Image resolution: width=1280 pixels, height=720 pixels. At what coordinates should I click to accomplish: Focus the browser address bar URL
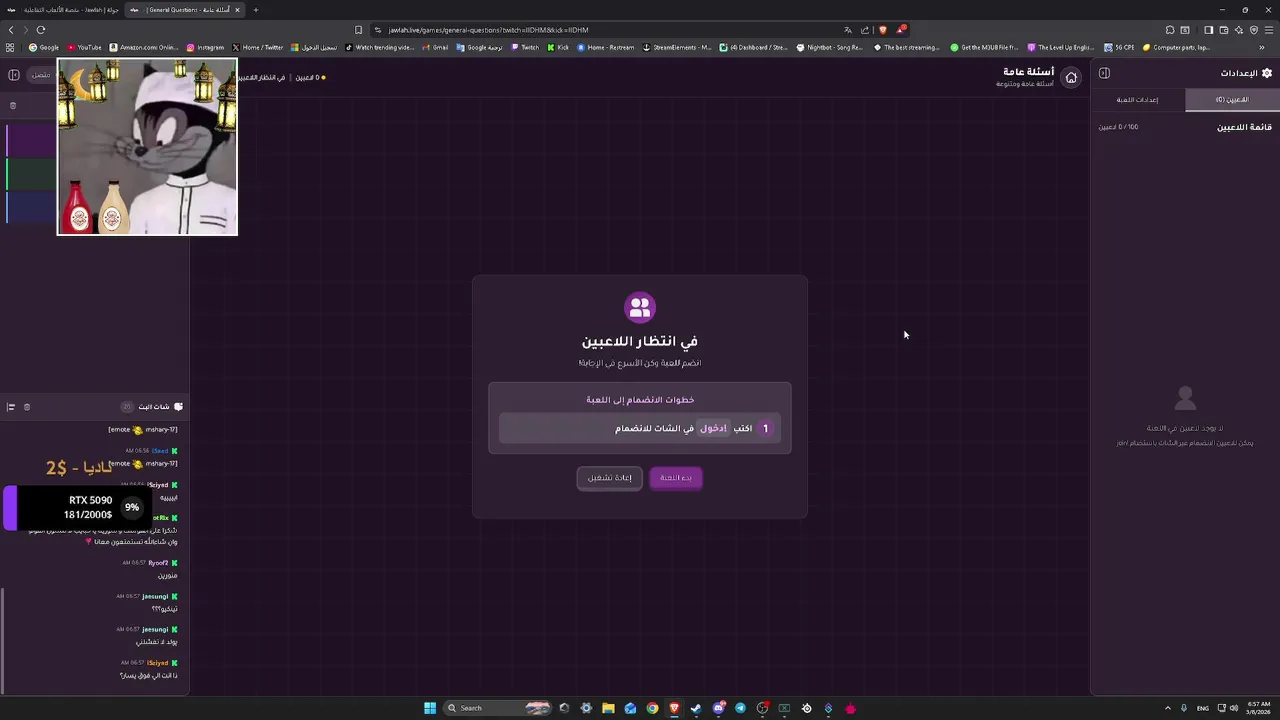coord(488,30)
